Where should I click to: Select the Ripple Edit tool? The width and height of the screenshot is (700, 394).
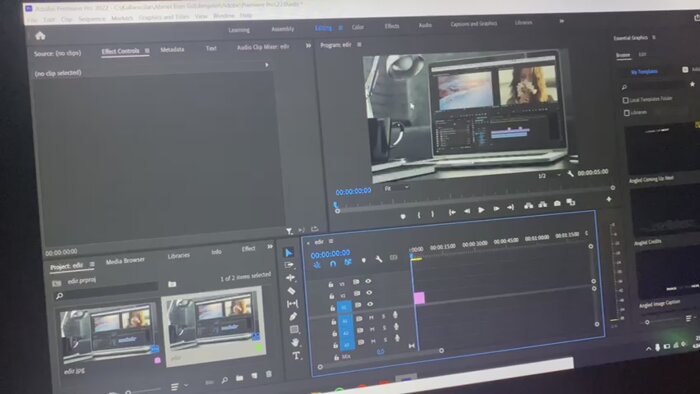291,278
